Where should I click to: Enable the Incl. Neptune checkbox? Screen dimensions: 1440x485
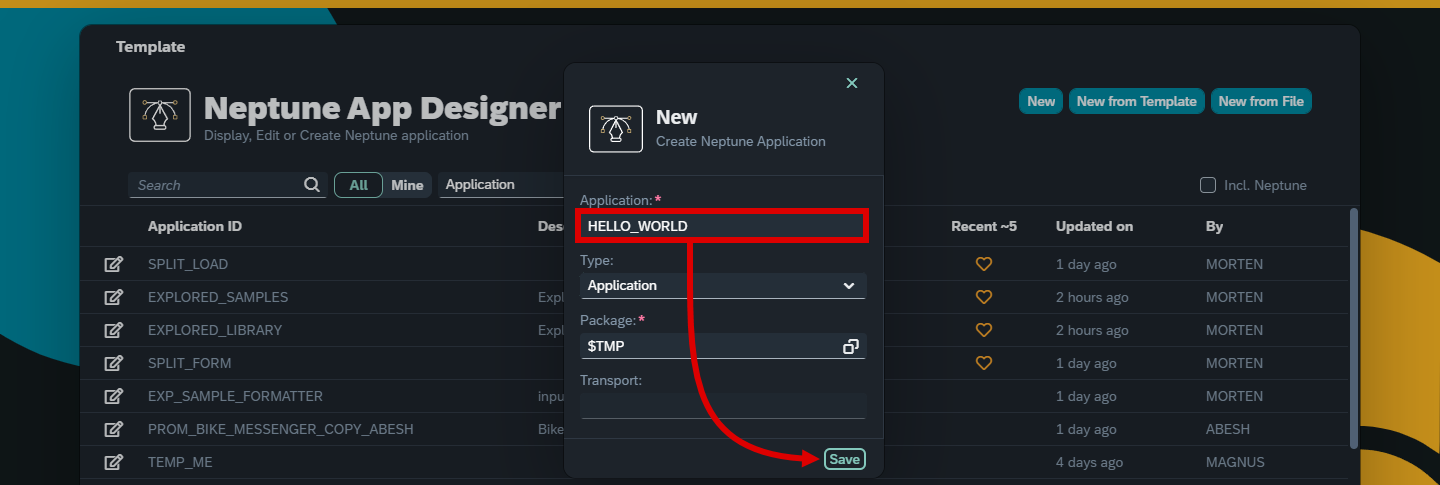coord(1208,185)
